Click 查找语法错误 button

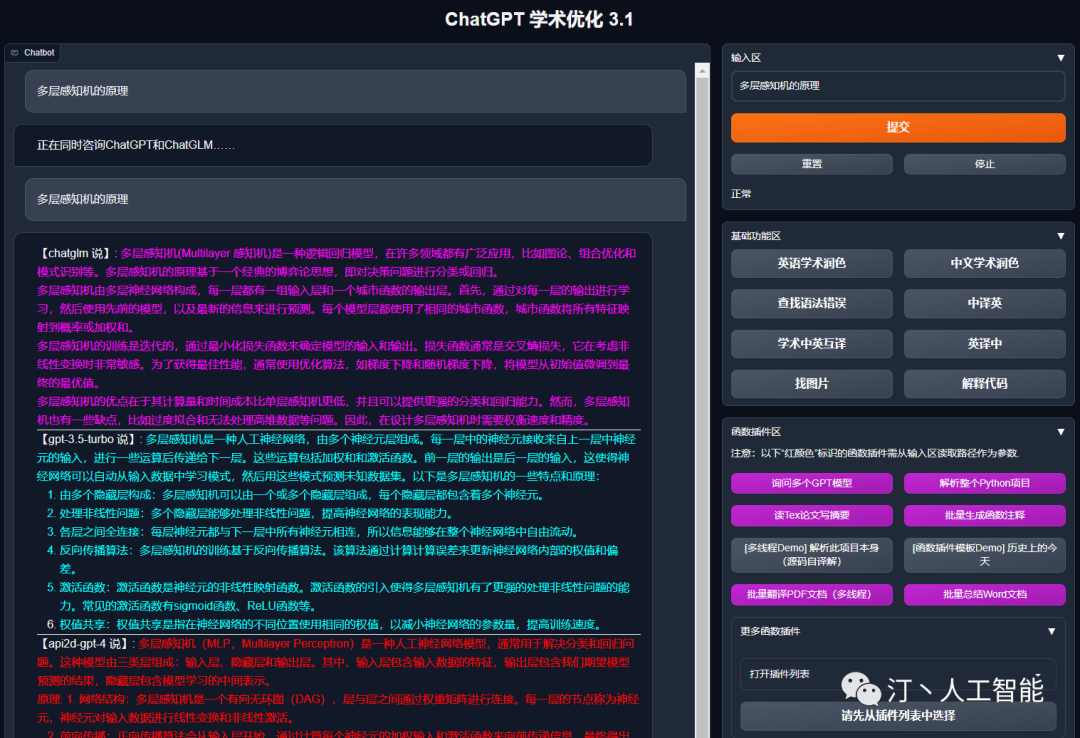811,303
